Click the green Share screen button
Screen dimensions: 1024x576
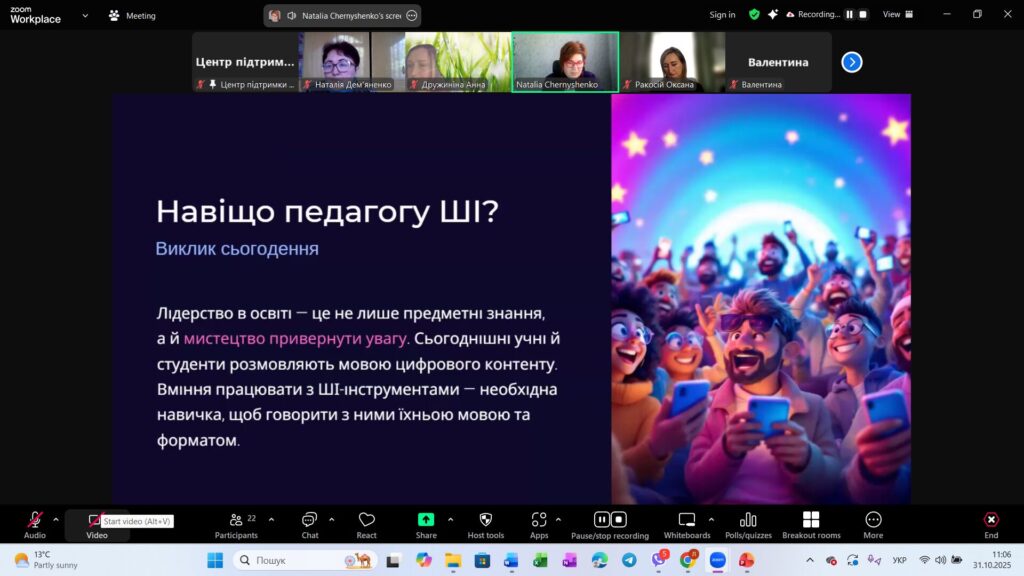tap(426, 524)
